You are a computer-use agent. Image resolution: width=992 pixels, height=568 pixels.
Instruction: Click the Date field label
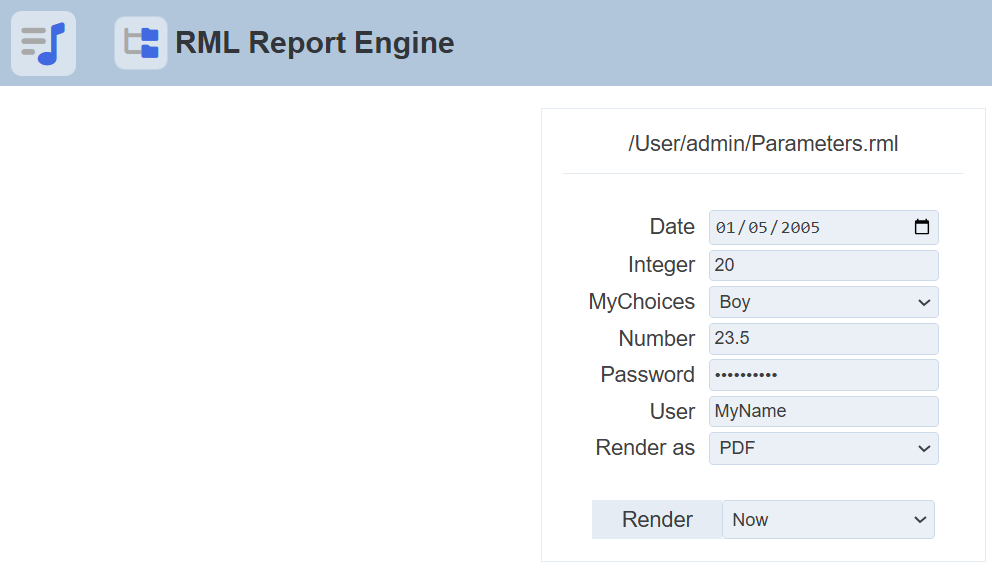pos(672,227)
